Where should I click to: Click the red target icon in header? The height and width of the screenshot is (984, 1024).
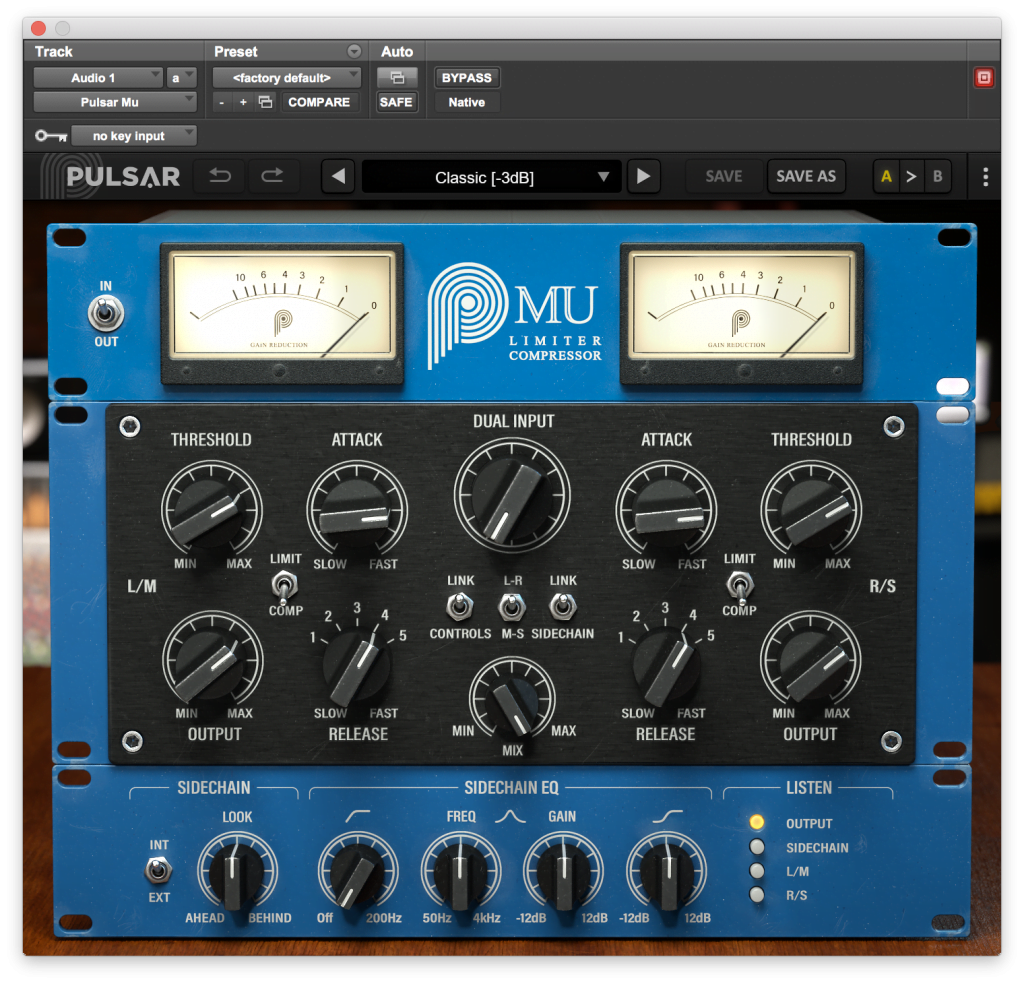[x=984, y=78]
